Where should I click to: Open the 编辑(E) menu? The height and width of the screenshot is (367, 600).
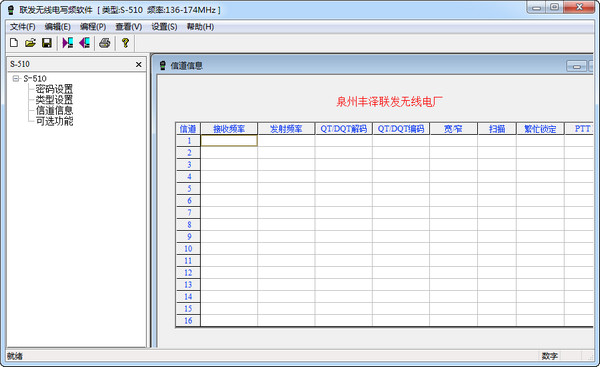pos(57,27)
